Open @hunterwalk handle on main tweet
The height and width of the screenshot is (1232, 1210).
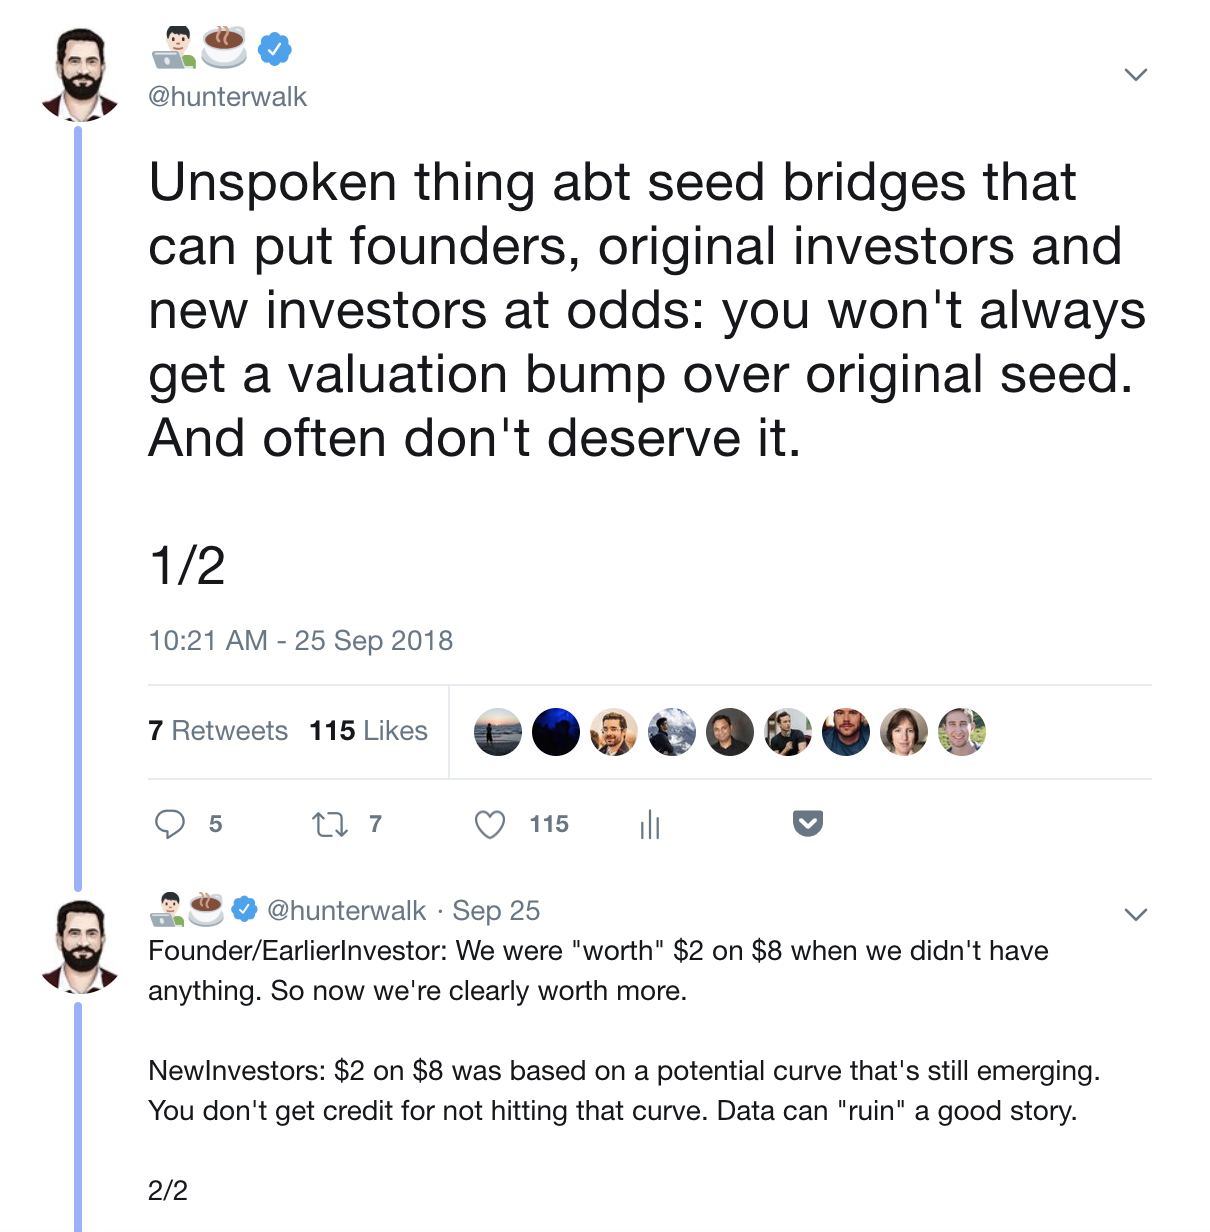(x=227, y=97)
